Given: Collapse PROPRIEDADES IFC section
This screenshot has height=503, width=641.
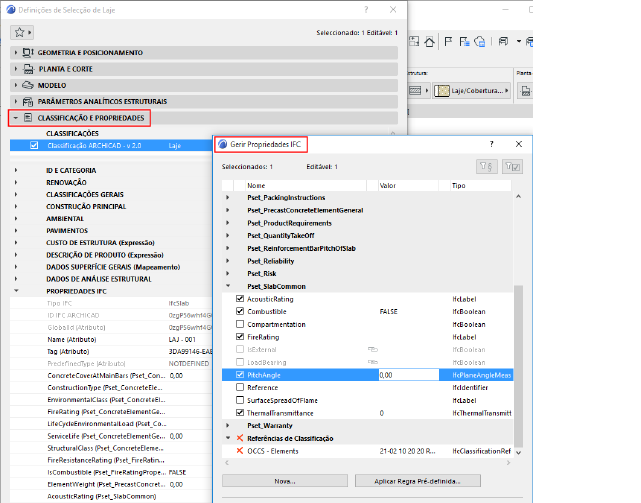Looking at the screenshot, I should tap(16, 291).
